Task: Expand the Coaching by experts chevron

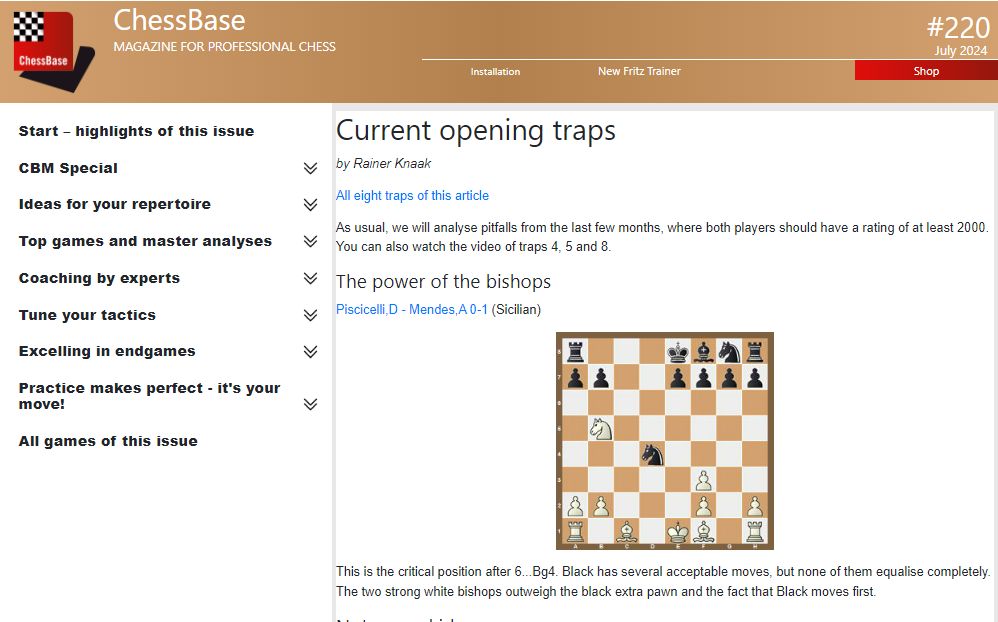Action: coord(310,279)
